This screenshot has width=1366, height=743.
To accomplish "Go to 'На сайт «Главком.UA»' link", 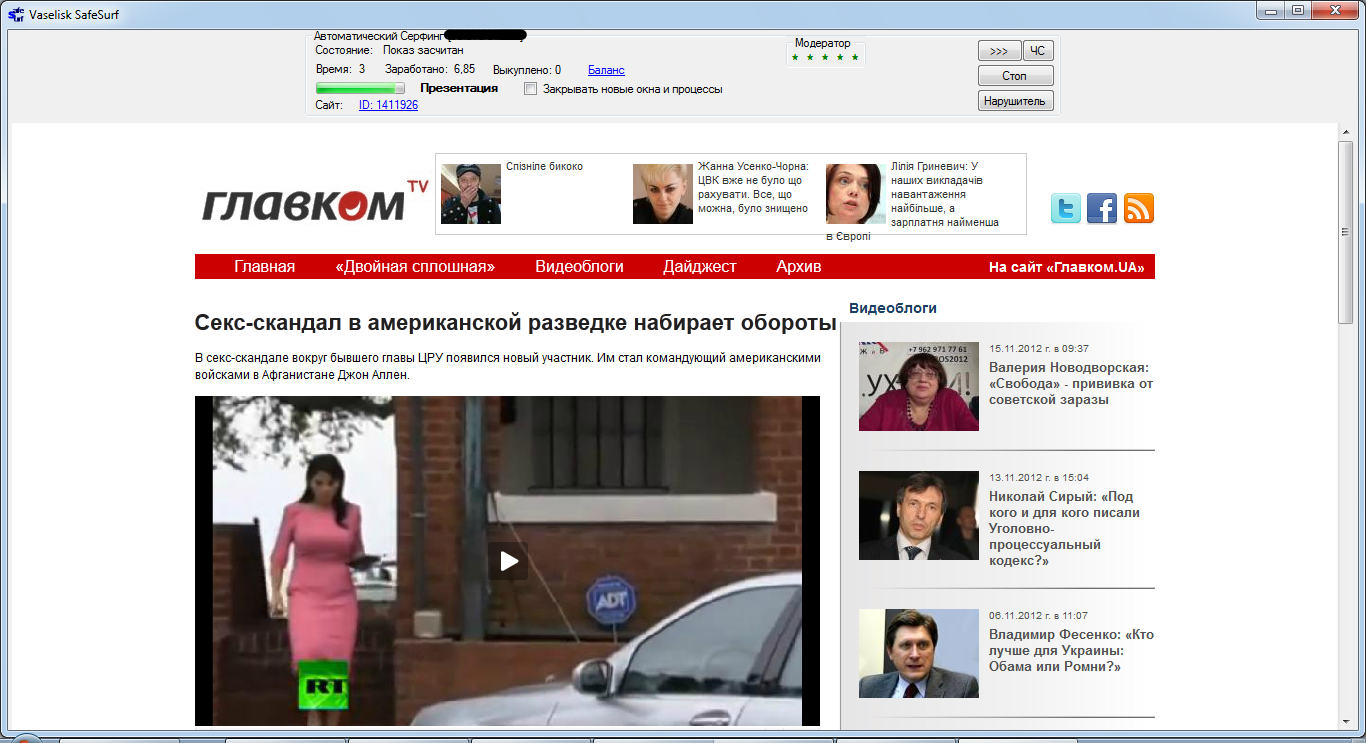I will [1066, 267].
